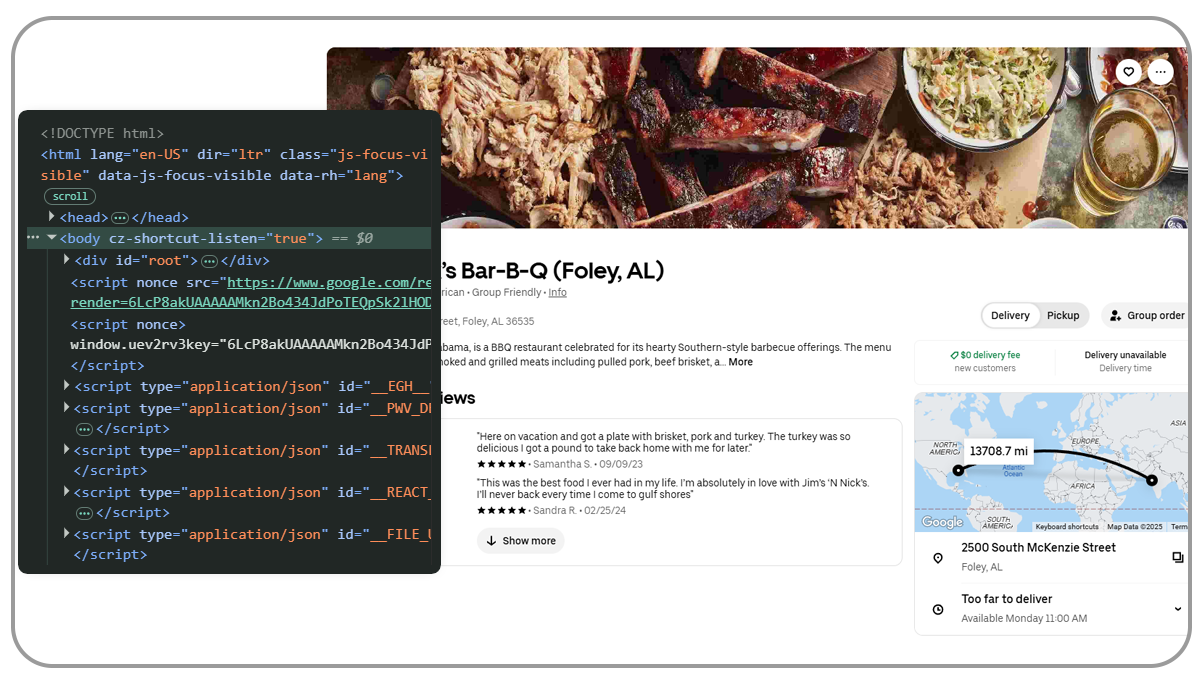Click the map marker over North America
This screenshot has width=1202, height=684.
click(x=958, y=470)
